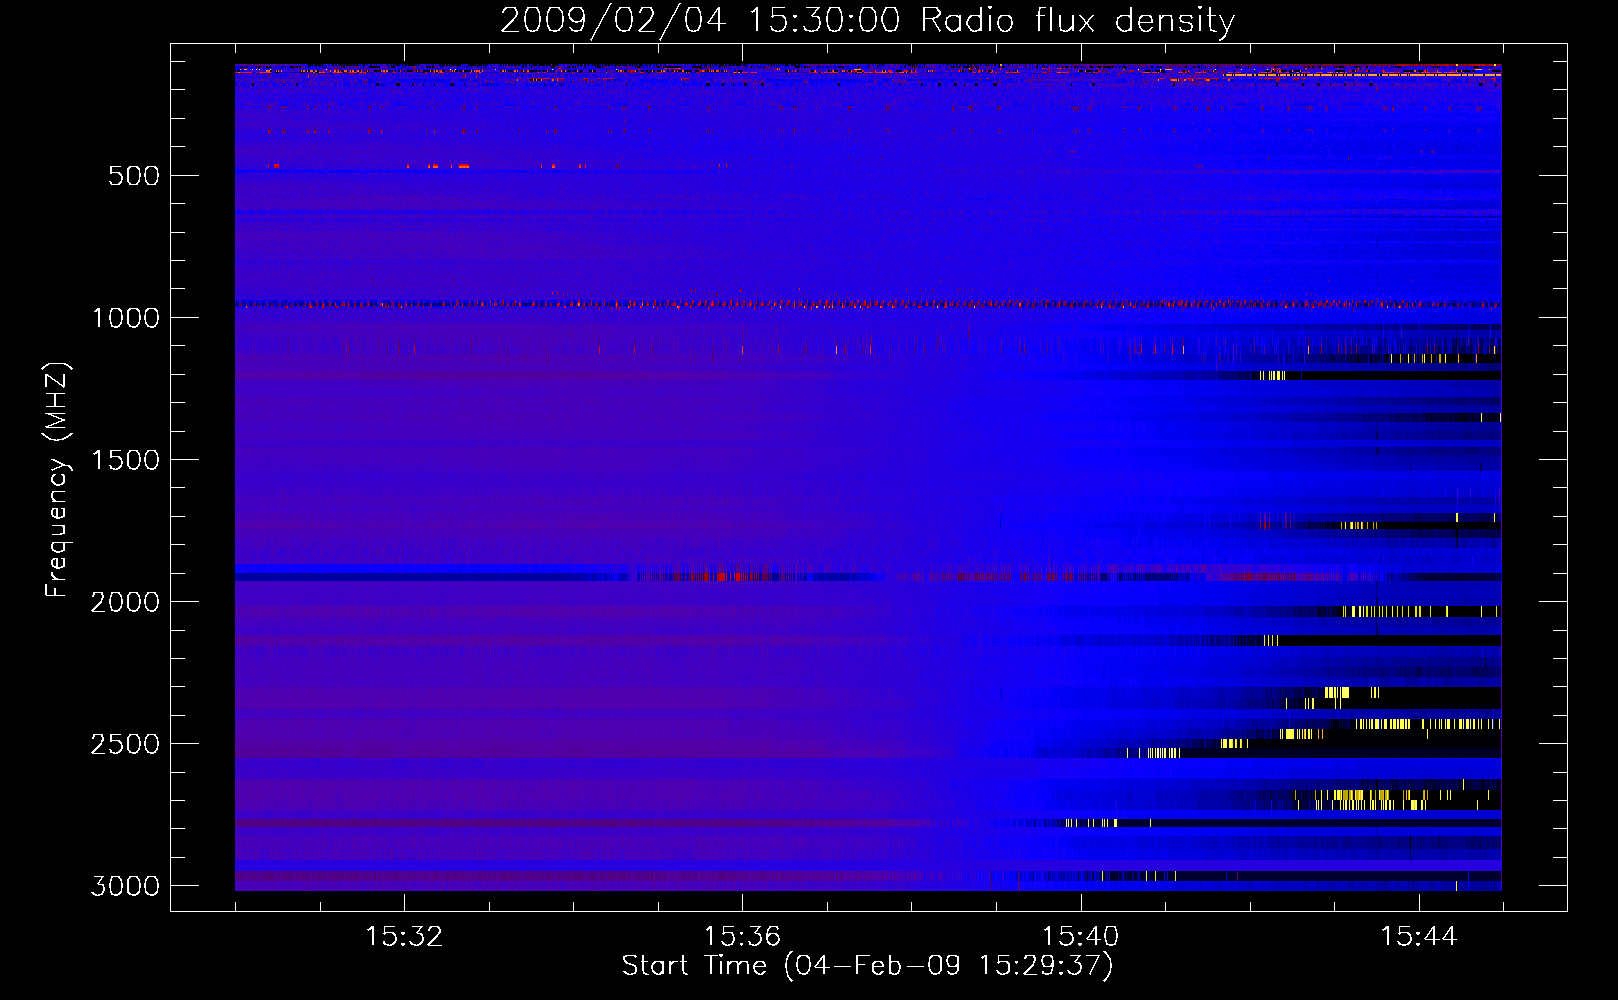
Task: Select the 2500 frequency tick label
Action: point(125,744)
